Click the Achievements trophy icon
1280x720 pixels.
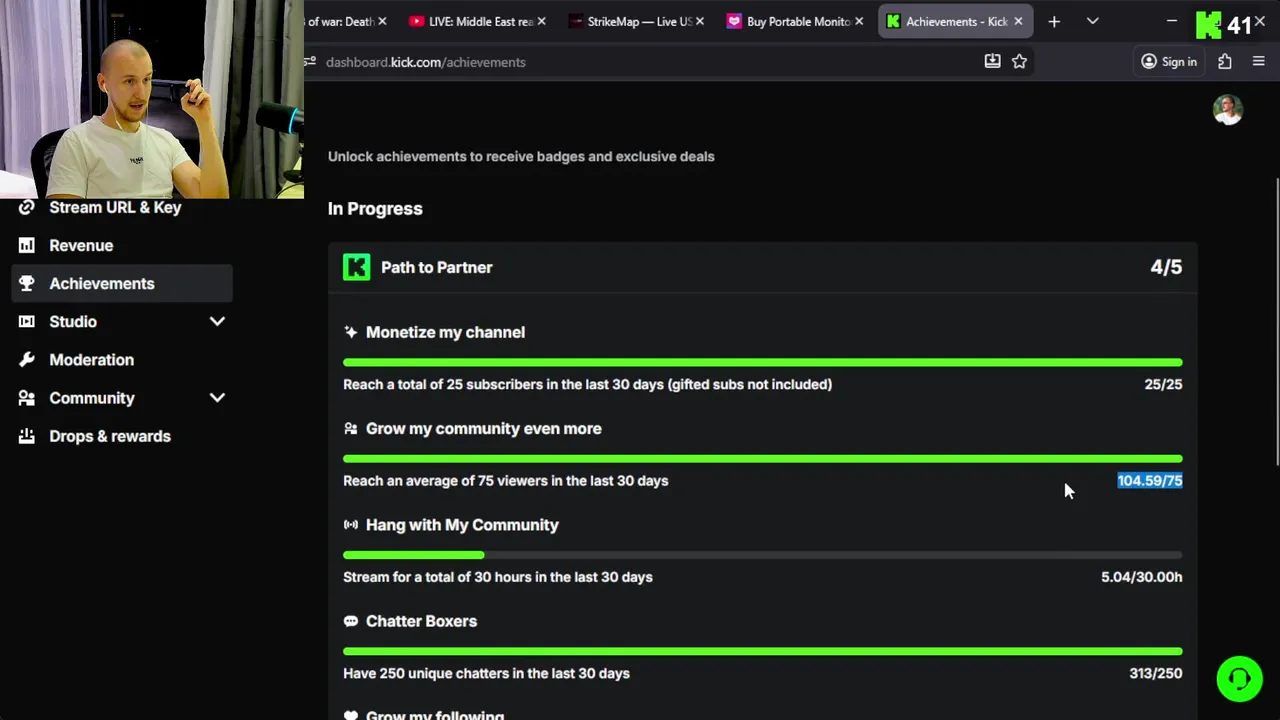pos(27,283)
